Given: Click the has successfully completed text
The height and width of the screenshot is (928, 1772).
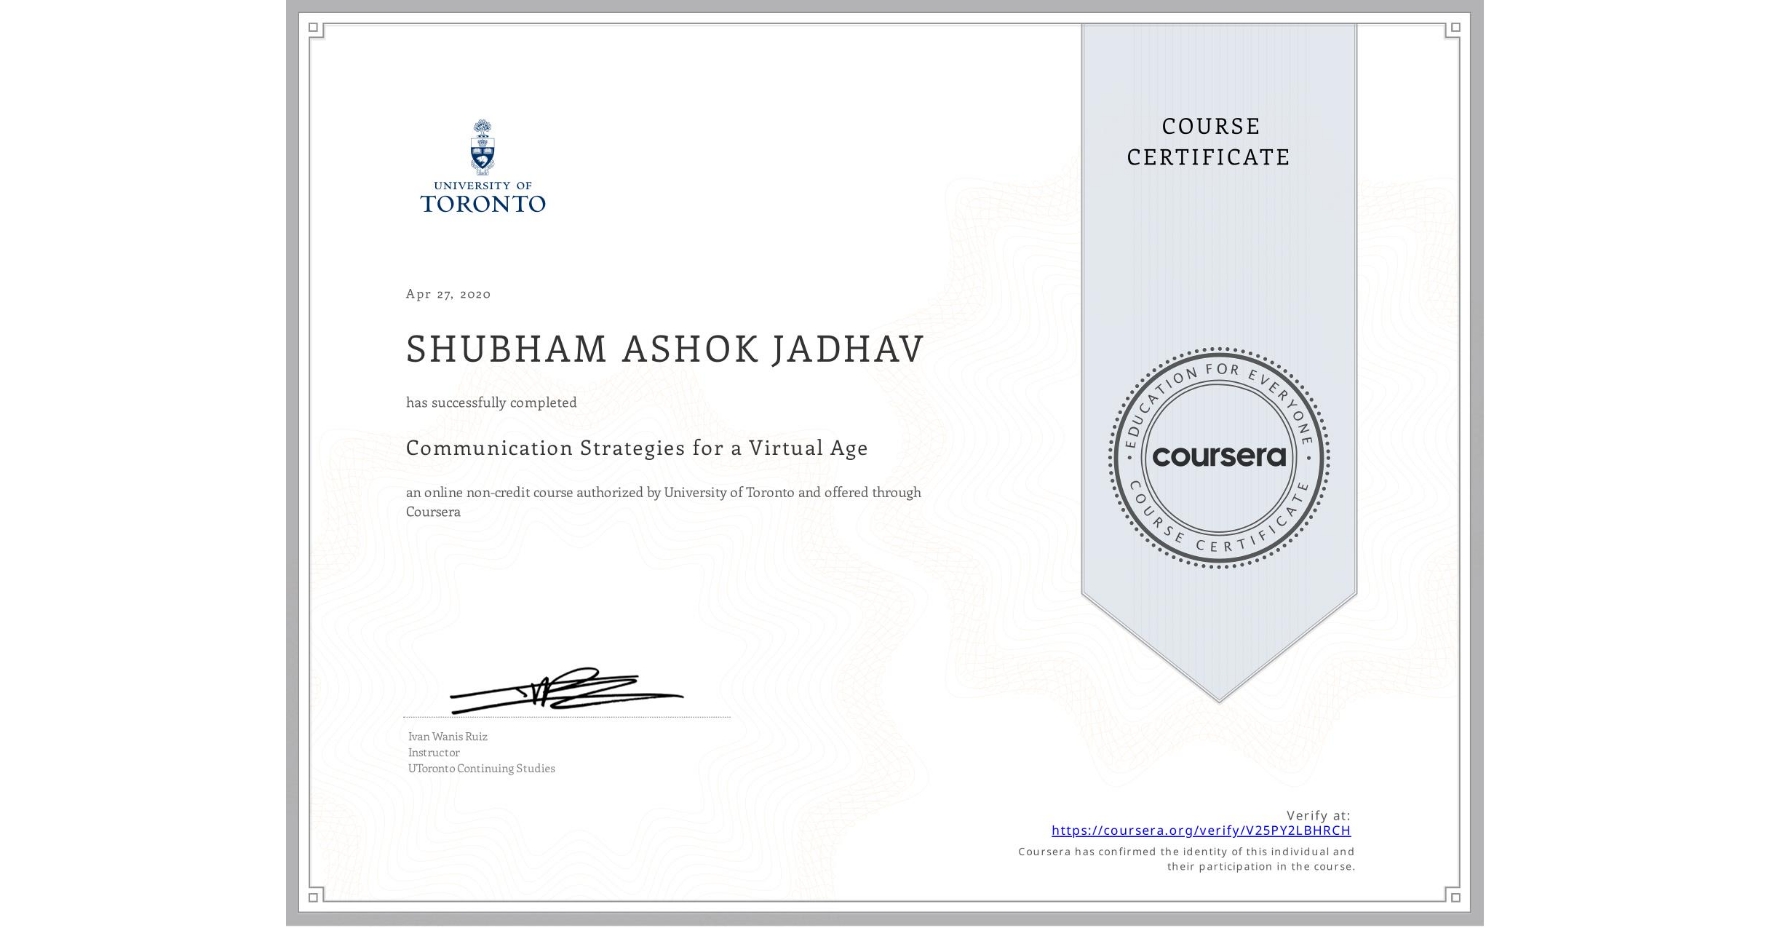Looking at the screenshot, I should (491, 402).
